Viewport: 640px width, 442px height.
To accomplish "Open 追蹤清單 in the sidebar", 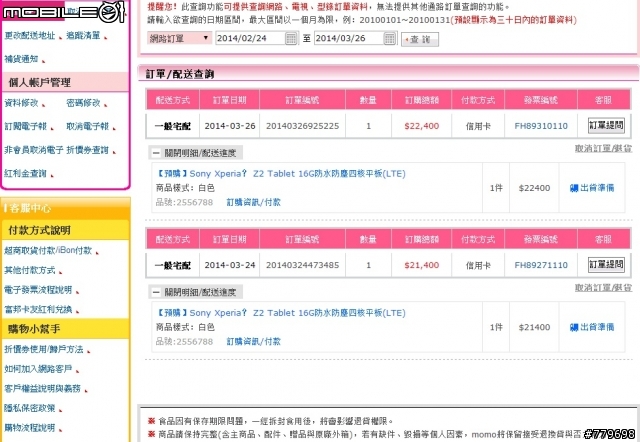I will pyautogui.click(x=83, y=36).
